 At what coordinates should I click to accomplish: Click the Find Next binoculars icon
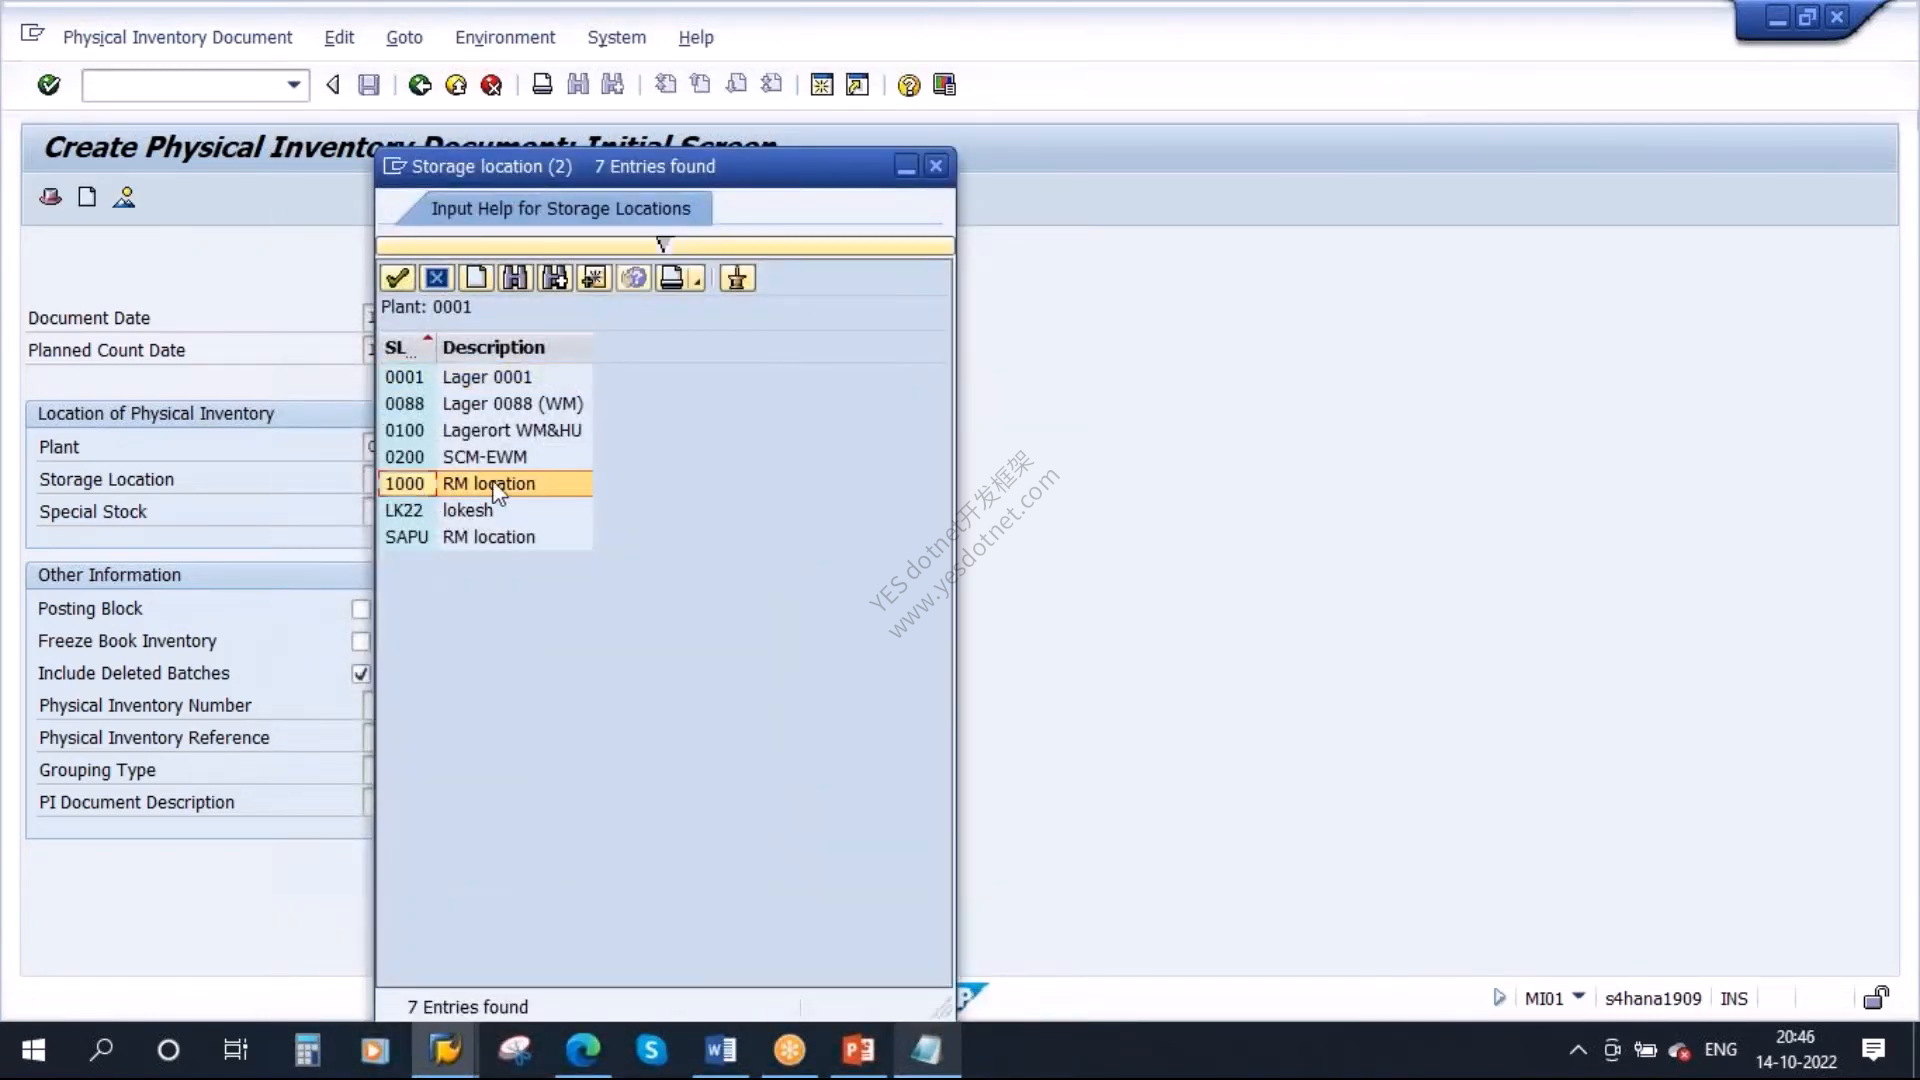click(613, 85)
